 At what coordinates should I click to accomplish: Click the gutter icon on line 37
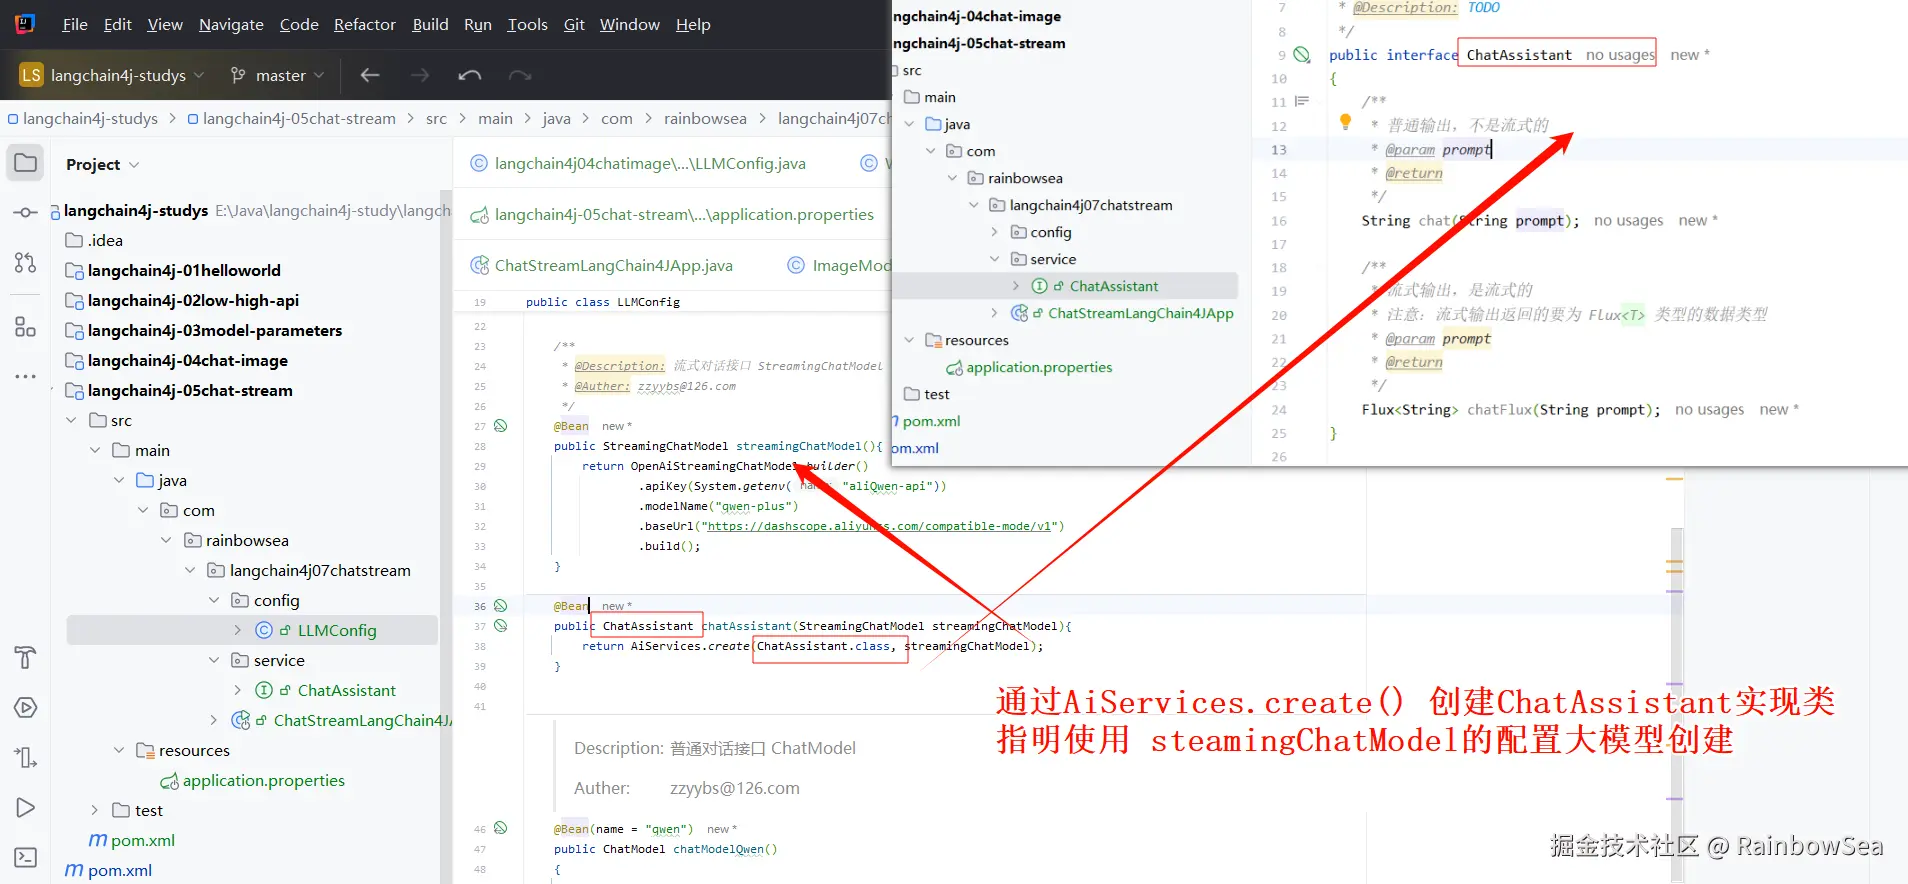(501, 626)
